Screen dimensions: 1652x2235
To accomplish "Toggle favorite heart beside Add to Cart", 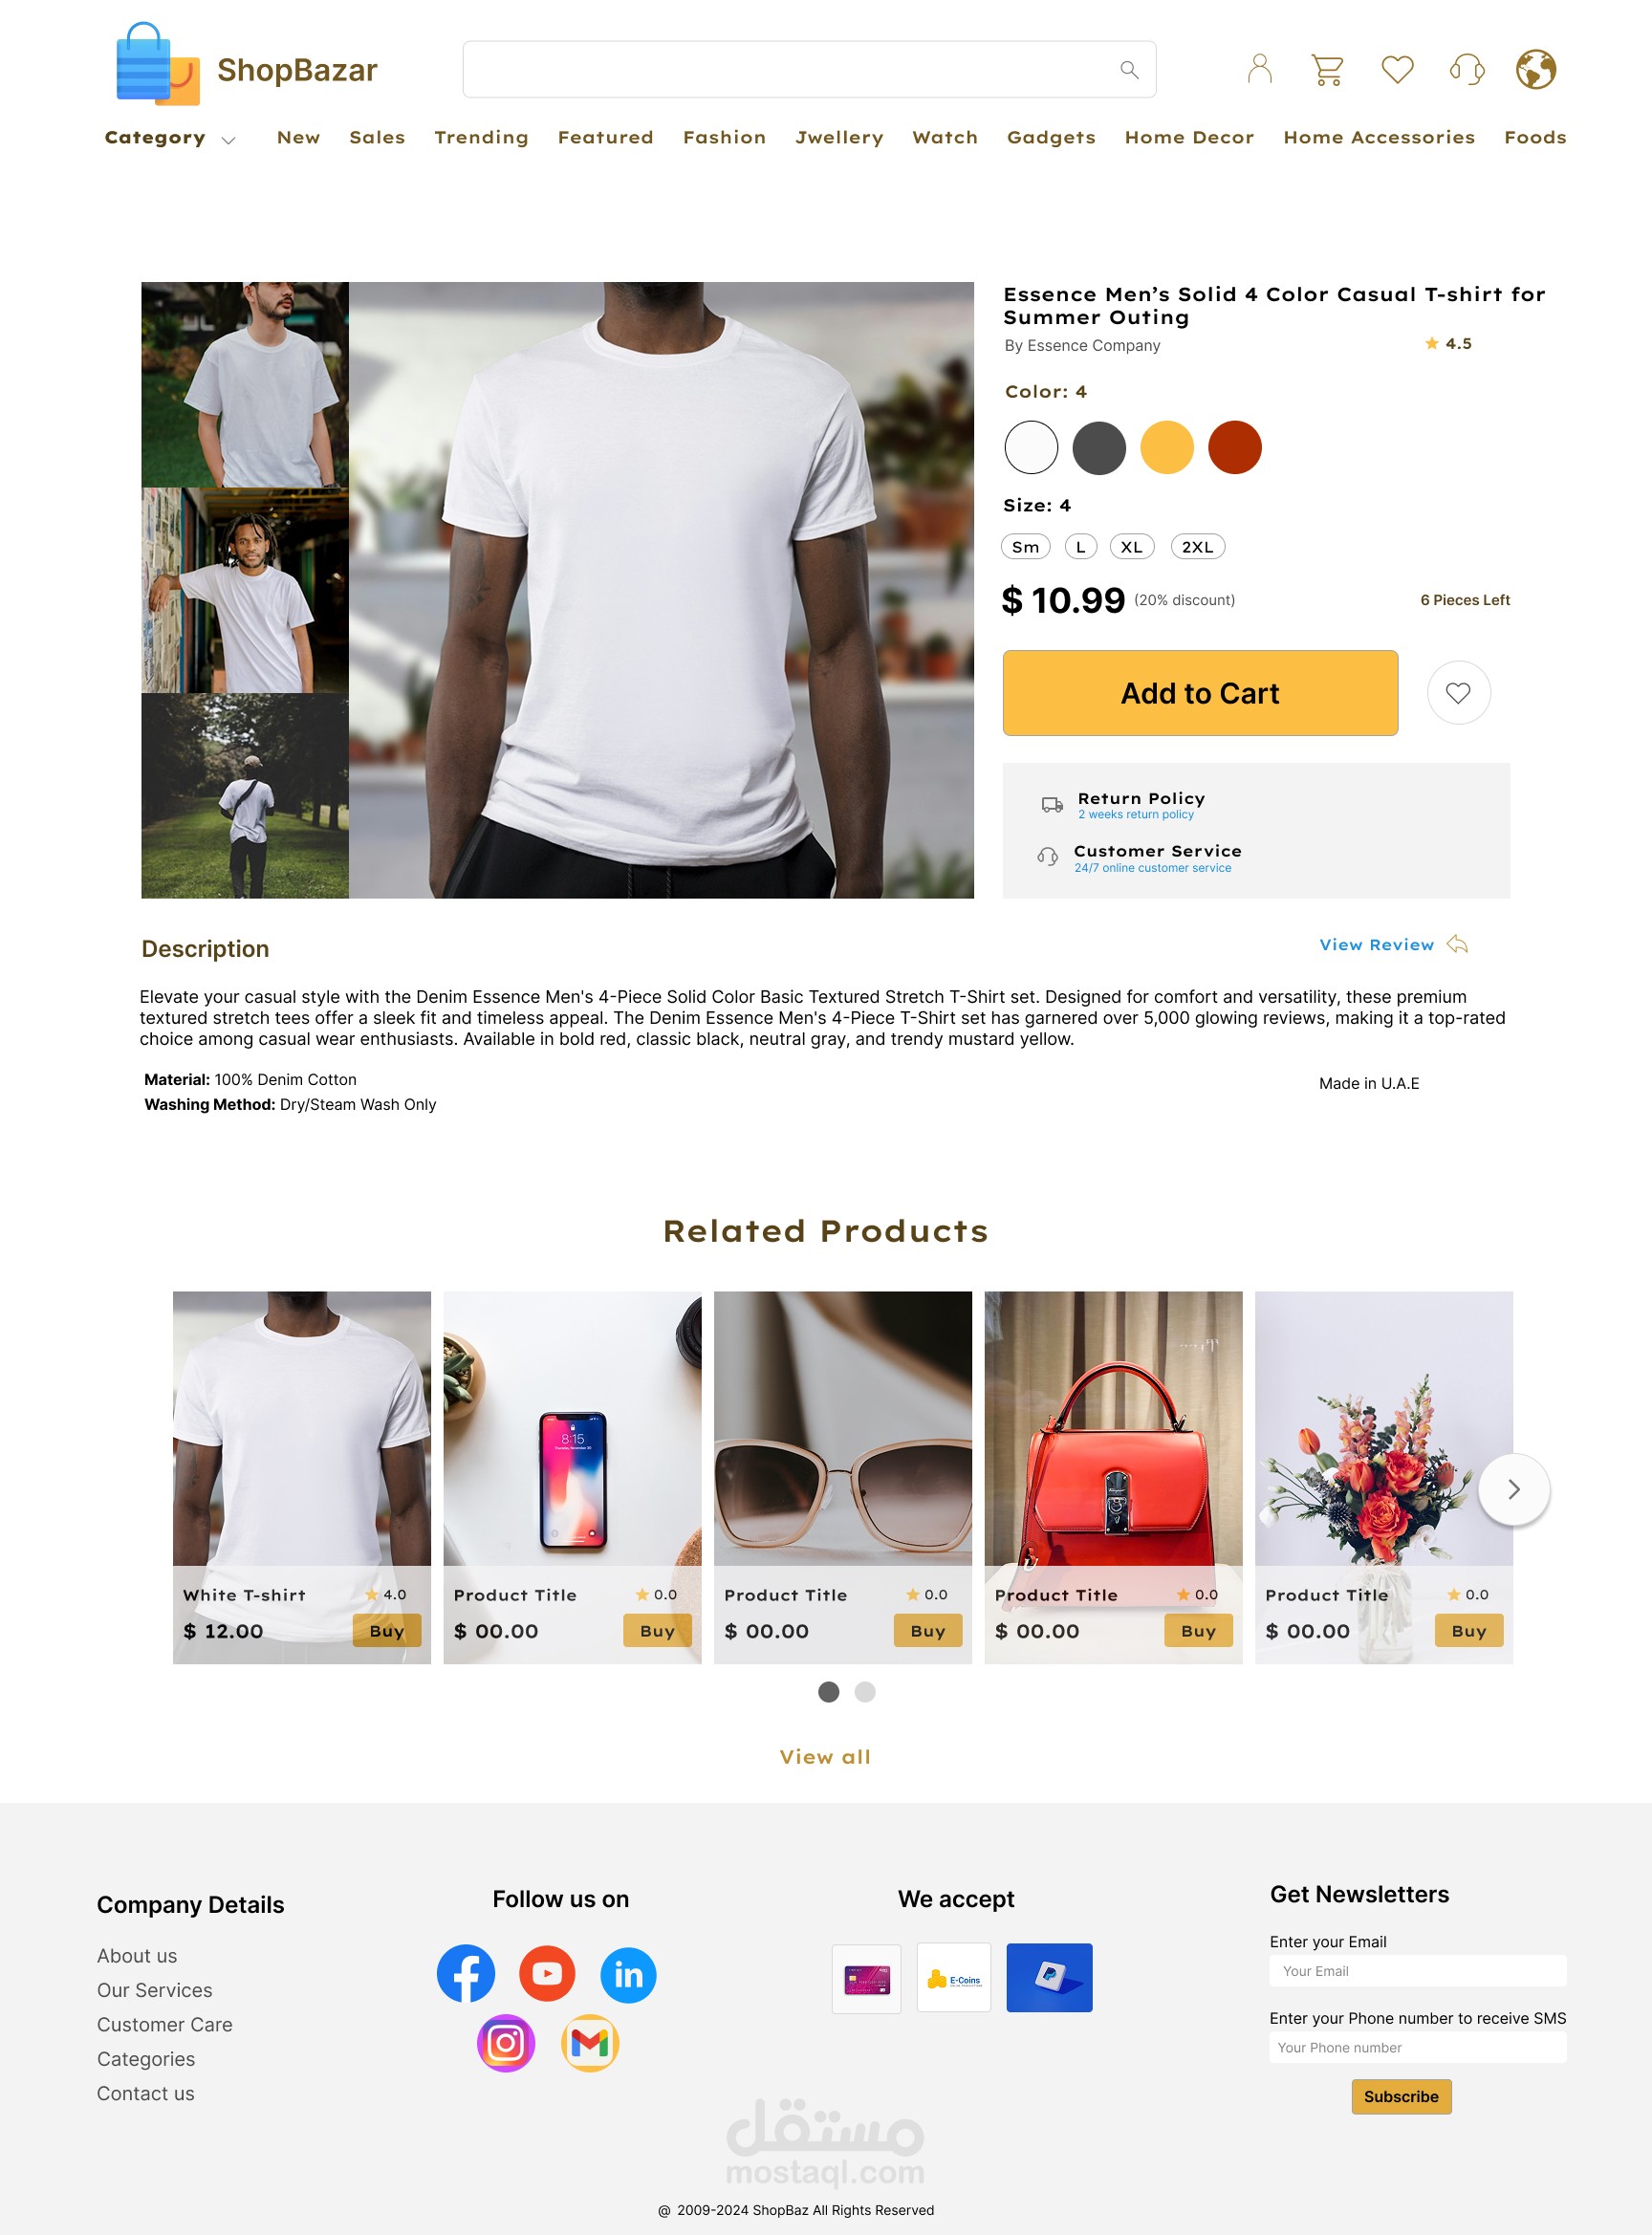I will (x=1458, y=693).
